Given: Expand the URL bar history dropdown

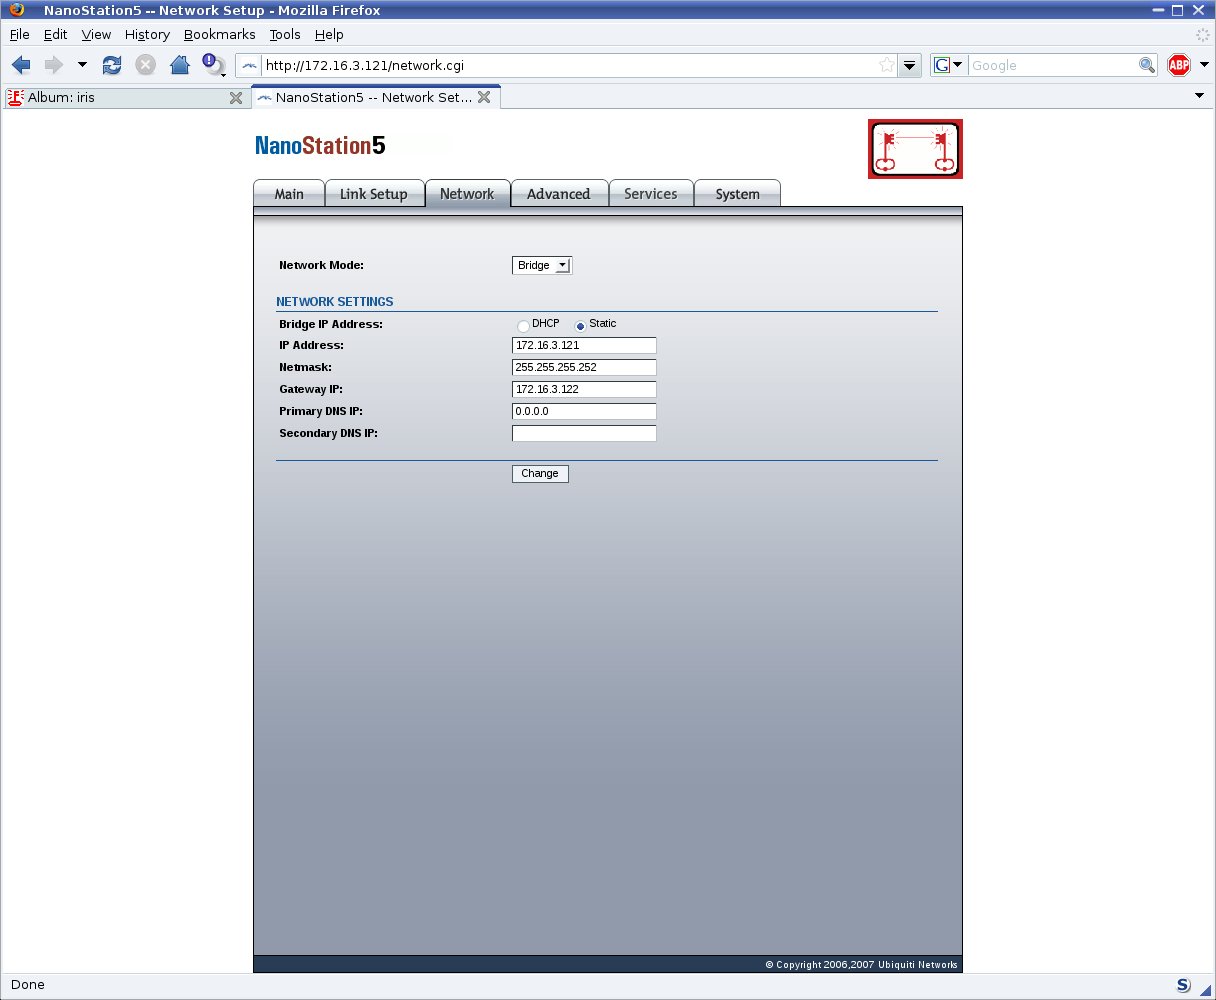Looking at the screenshot, I should click(x=909, y=65).
